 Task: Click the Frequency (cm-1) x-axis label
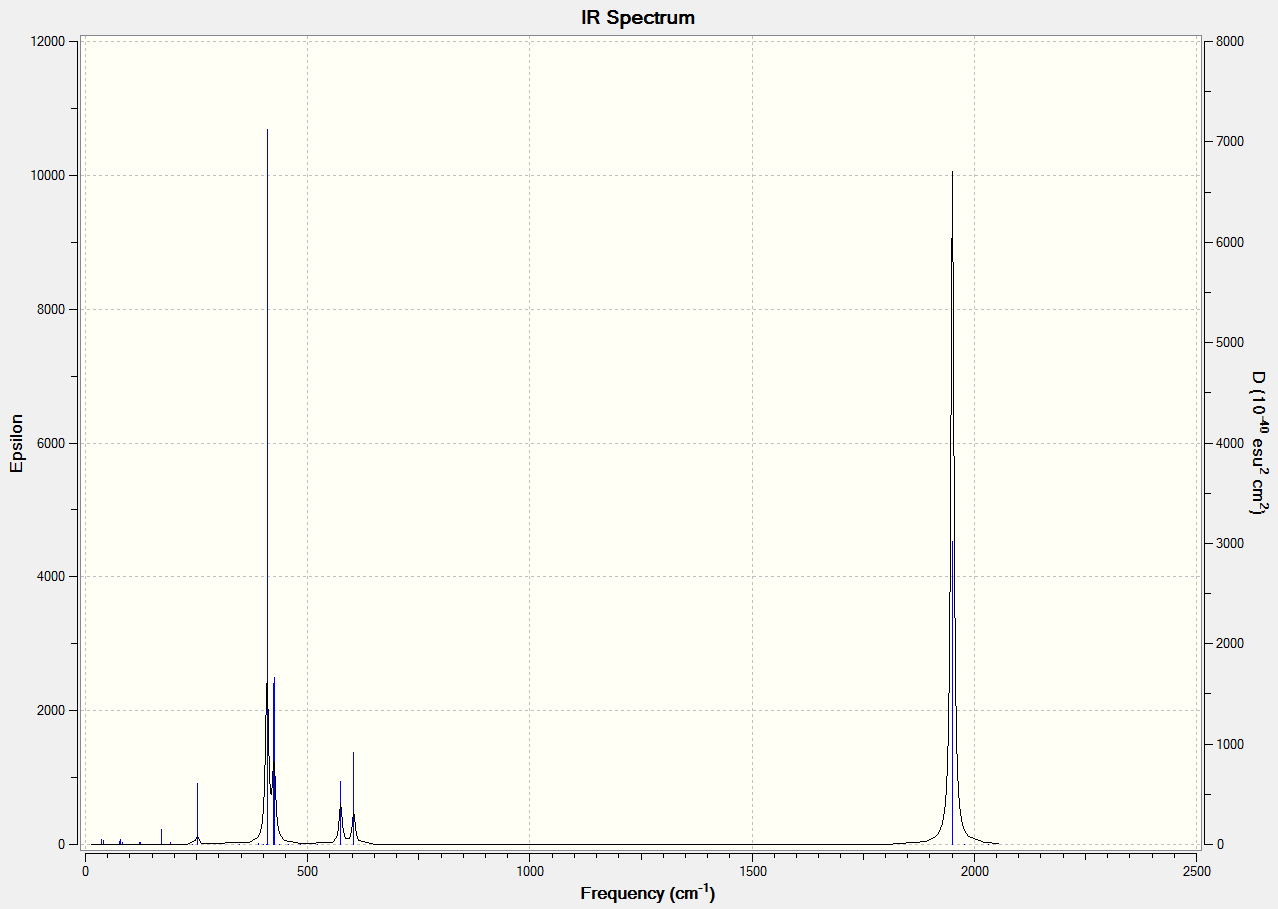(x=647, y=892)
